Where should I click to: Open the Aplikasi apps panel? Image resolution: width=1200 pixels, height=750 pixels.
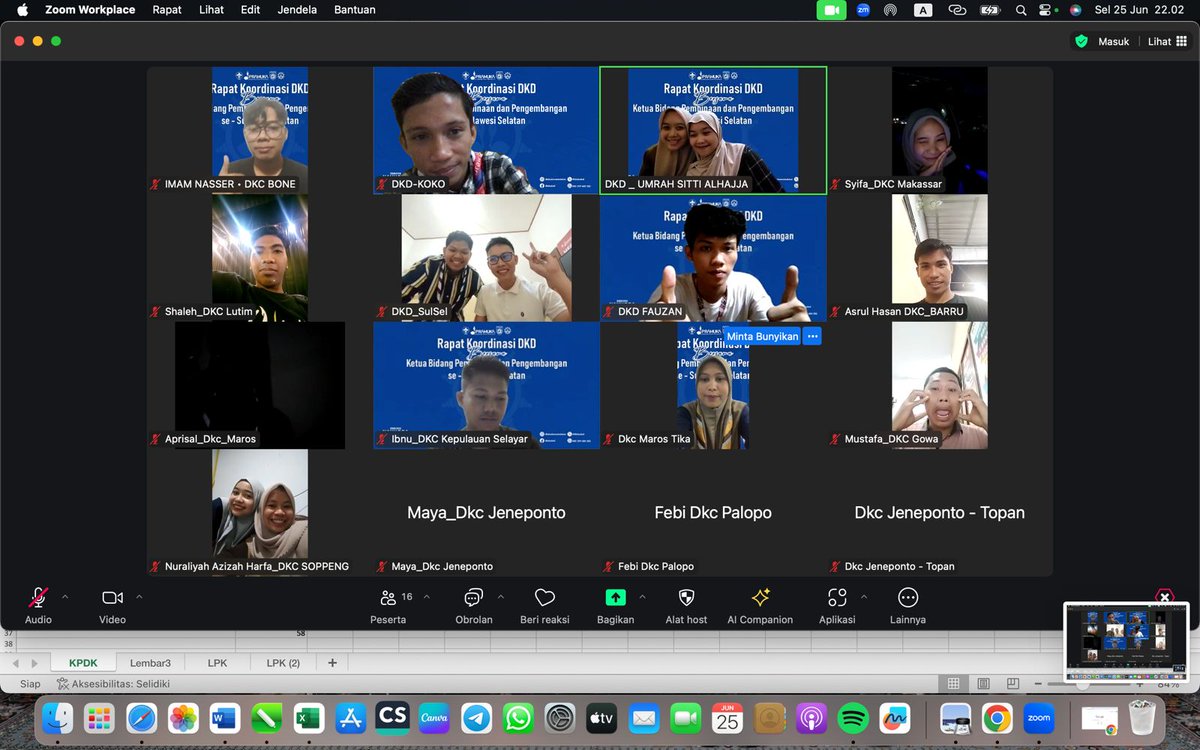[x=838, y=600]
